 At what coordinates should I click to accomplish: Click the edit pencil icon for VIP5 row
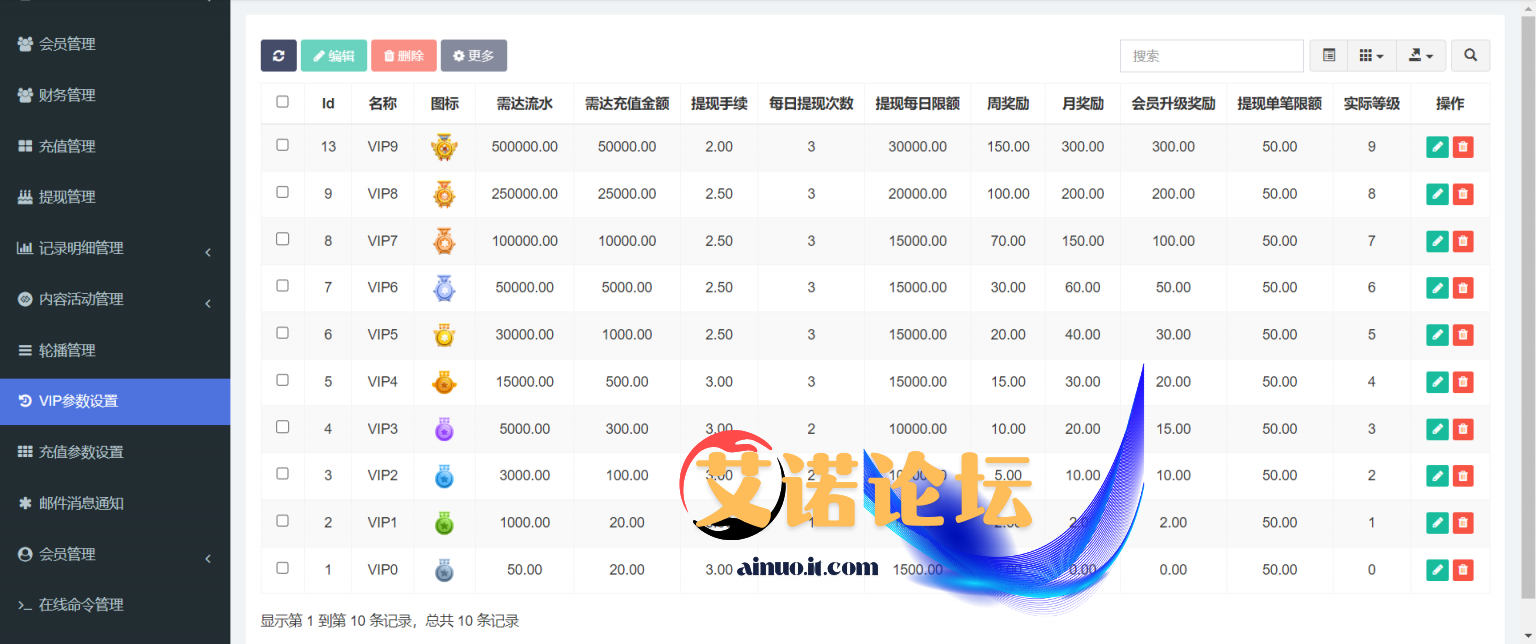pyautogui.click(x=1437, y=335)
